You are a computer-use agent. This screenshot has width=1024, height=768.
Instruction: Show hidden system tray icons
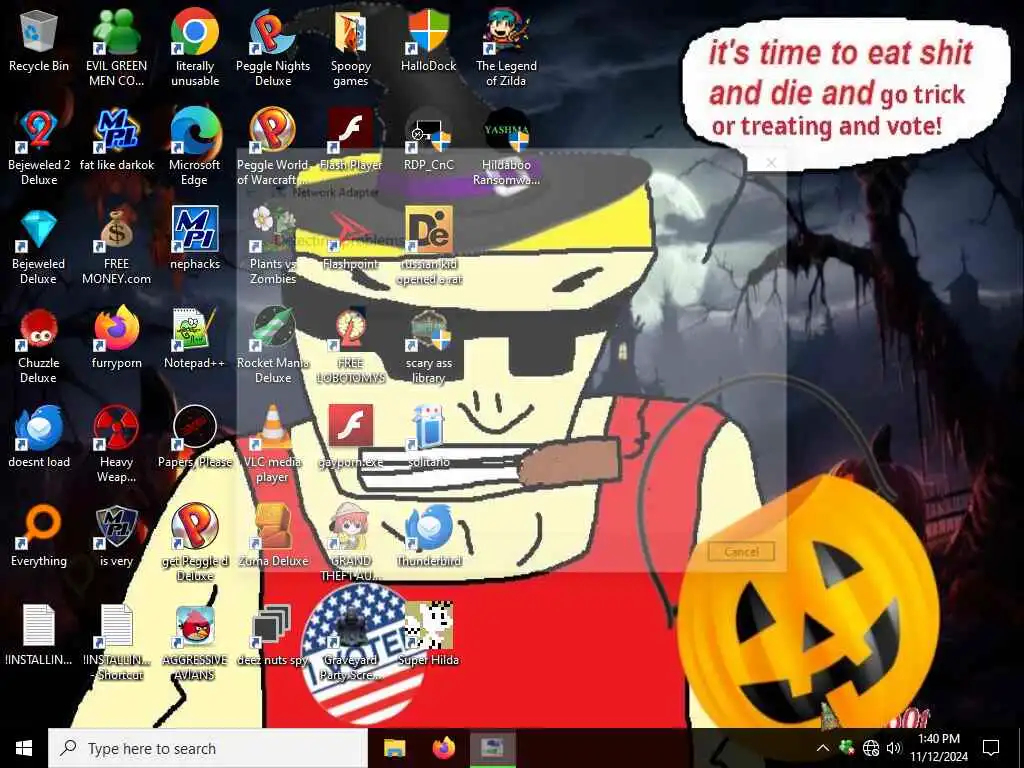822,748
